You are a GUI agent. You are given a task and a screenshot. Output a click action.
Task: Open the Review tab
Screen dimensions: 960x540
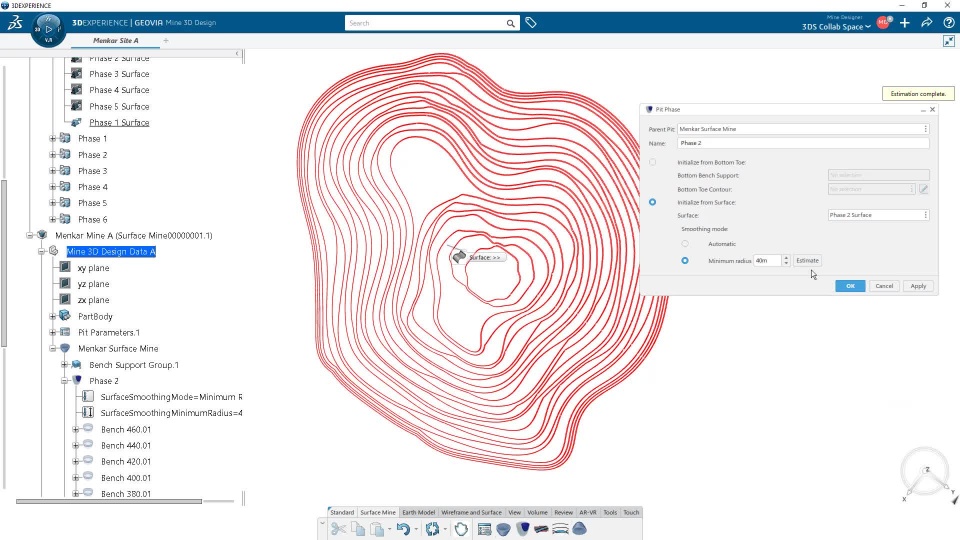[x=563, y=512]
